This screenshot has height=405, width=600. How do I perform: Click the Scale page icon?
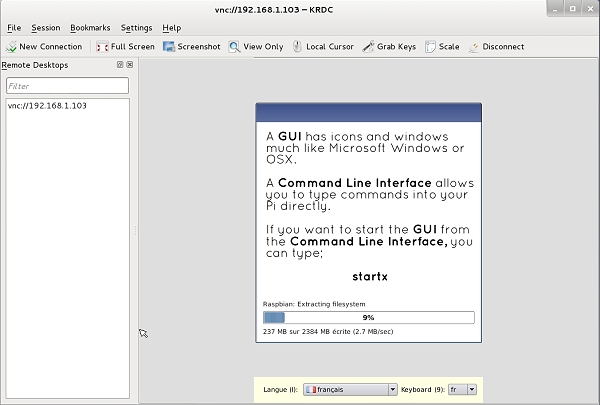430,47
